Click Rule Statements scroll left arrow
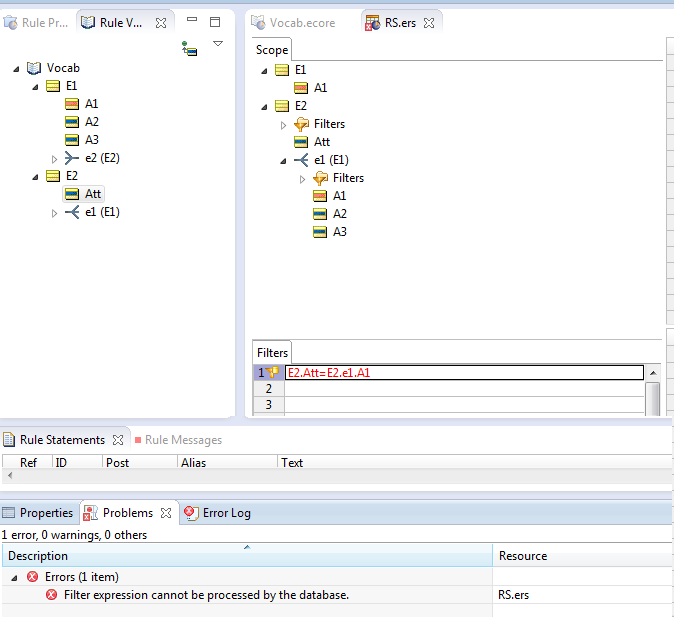 (x=9, y=475)
